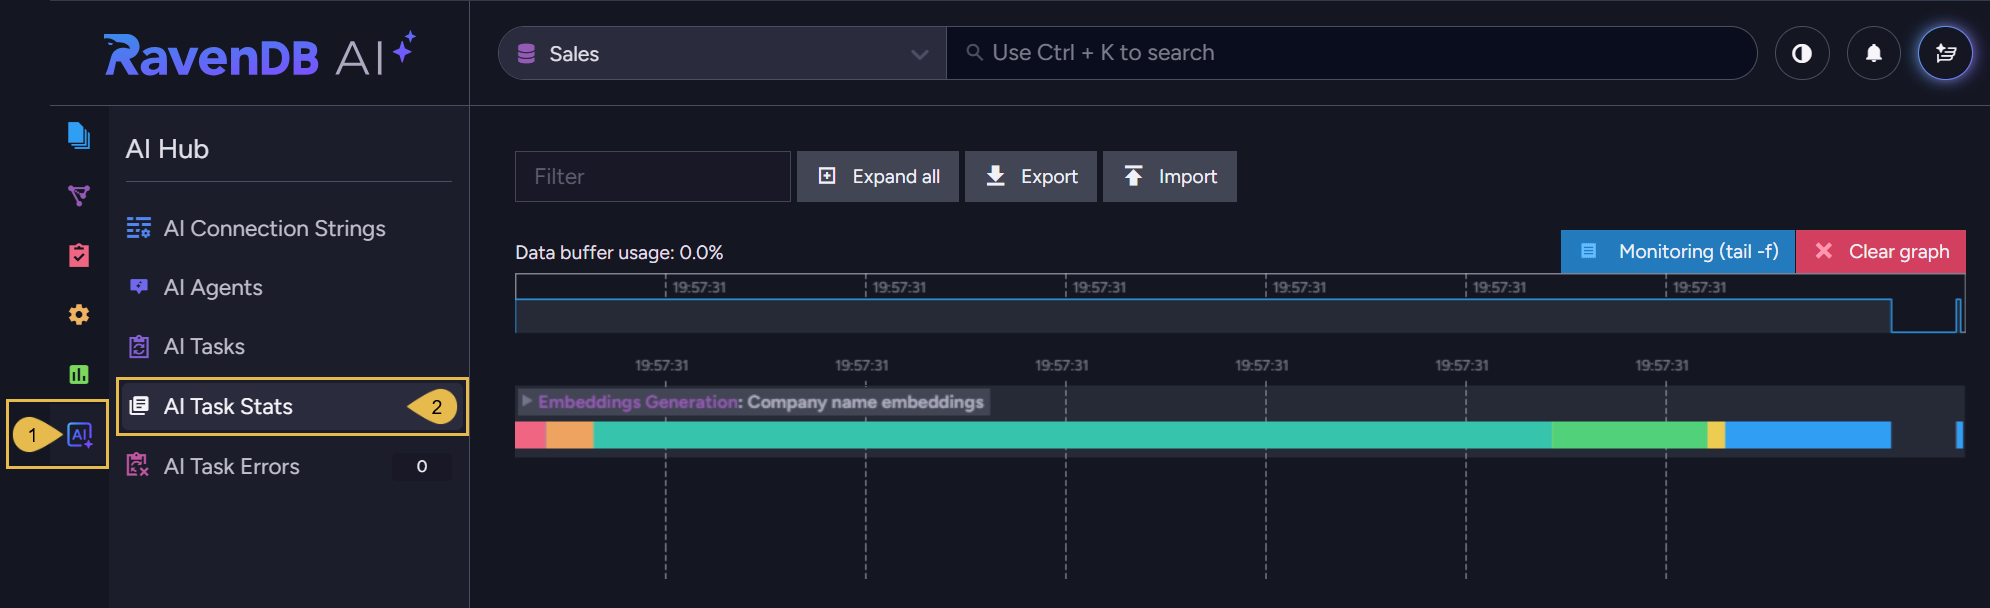Open AI Connection Strings menu item

(288, 228)
